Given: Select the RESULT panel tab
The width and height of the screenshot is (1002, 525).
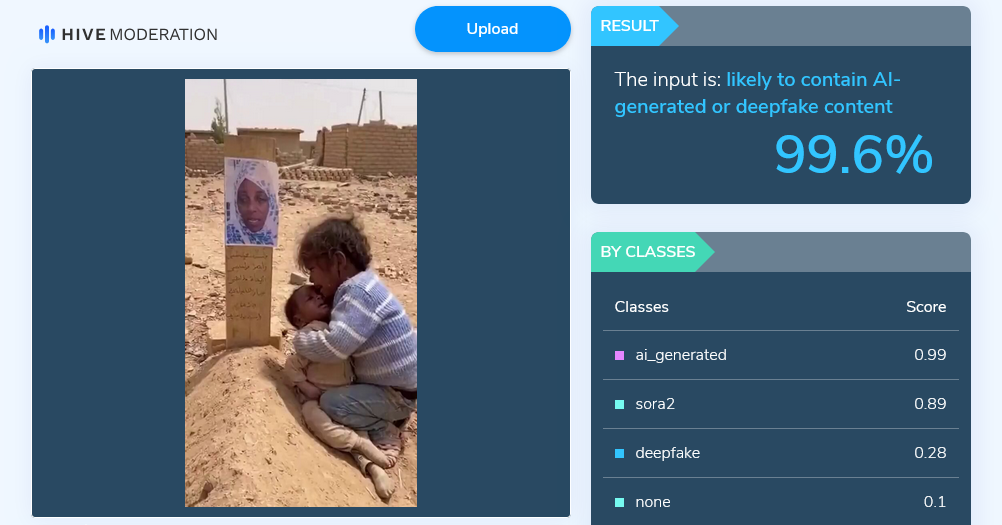Looking at the screenshot, I should (630, 26).
